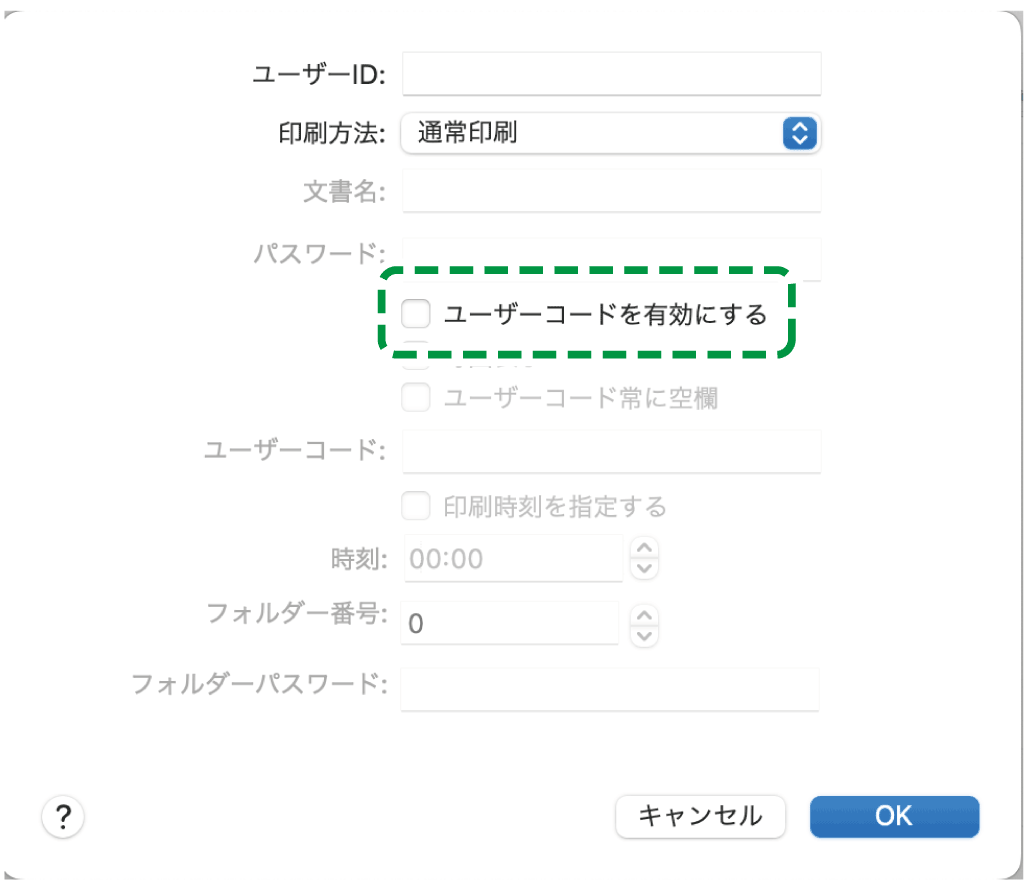Click the フォルダーパスワード input field

(610, 689)
